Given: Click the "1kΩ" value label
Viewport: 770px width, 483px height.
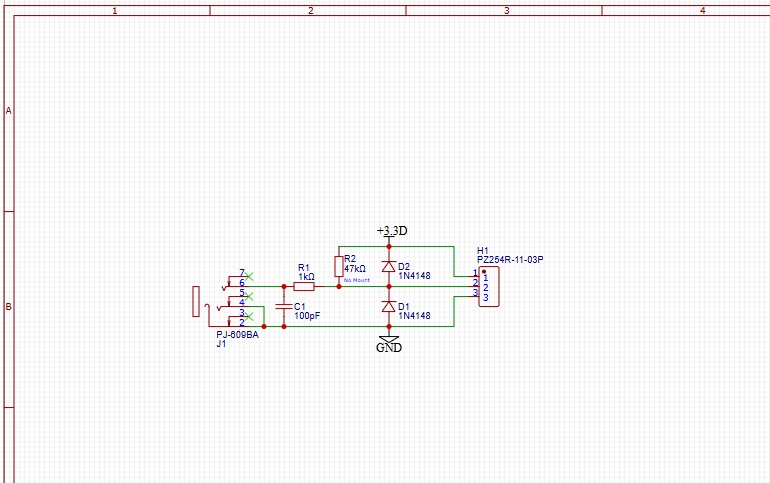Looking at the screenshot, I should click(x=306, y=277).
